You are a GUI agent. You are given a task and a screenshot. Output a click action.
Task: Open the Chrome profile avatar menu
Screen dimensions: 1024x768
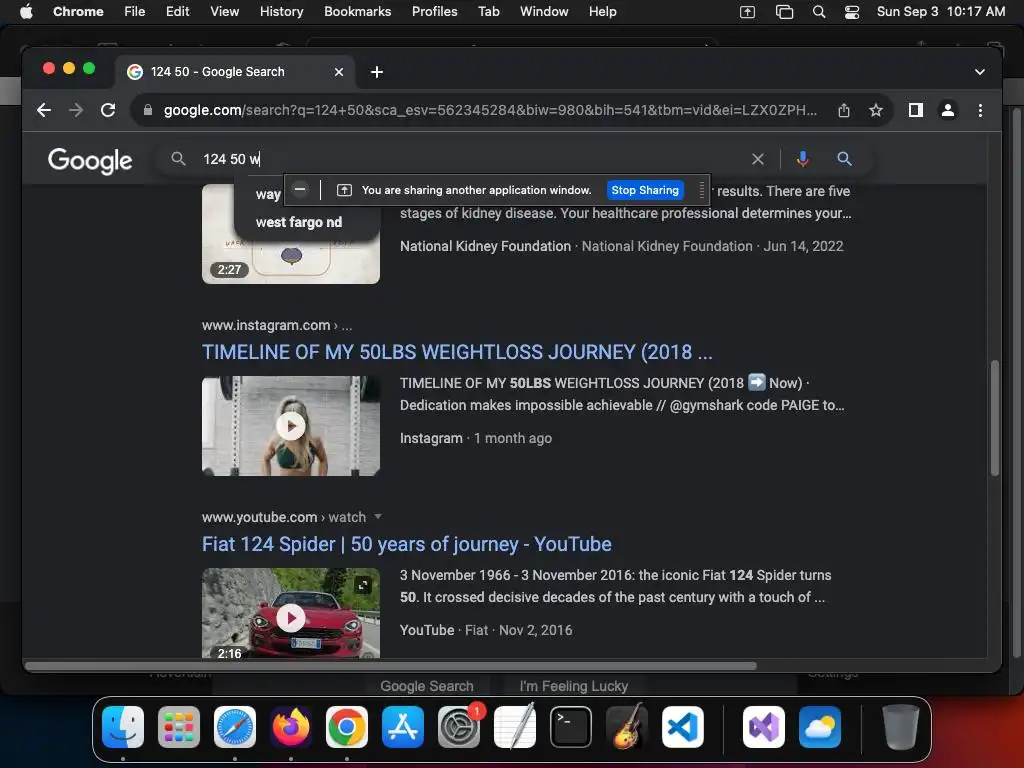pyautogui.click(x=948, y=110)
